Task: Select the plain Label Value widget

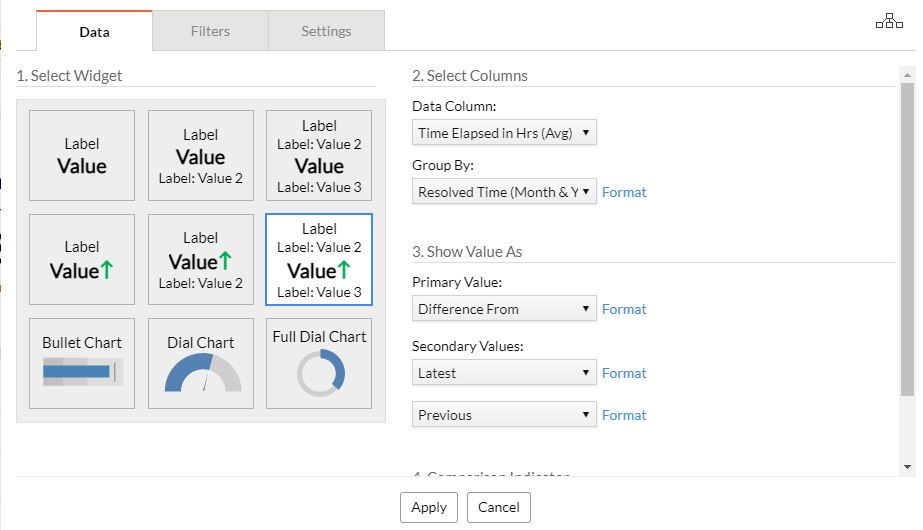Action: 82,155
